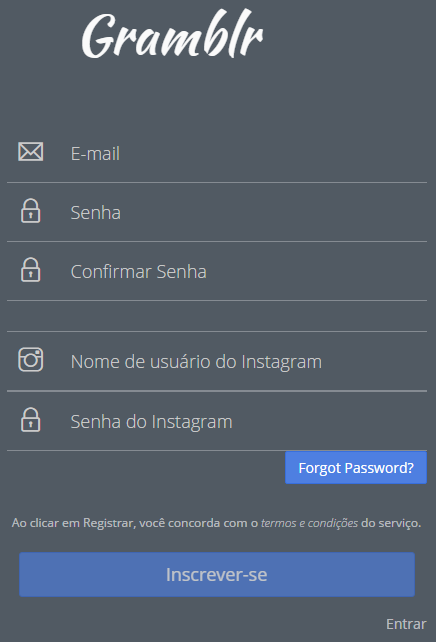Click the 'você concorda com o' text

tap(199, 523)
